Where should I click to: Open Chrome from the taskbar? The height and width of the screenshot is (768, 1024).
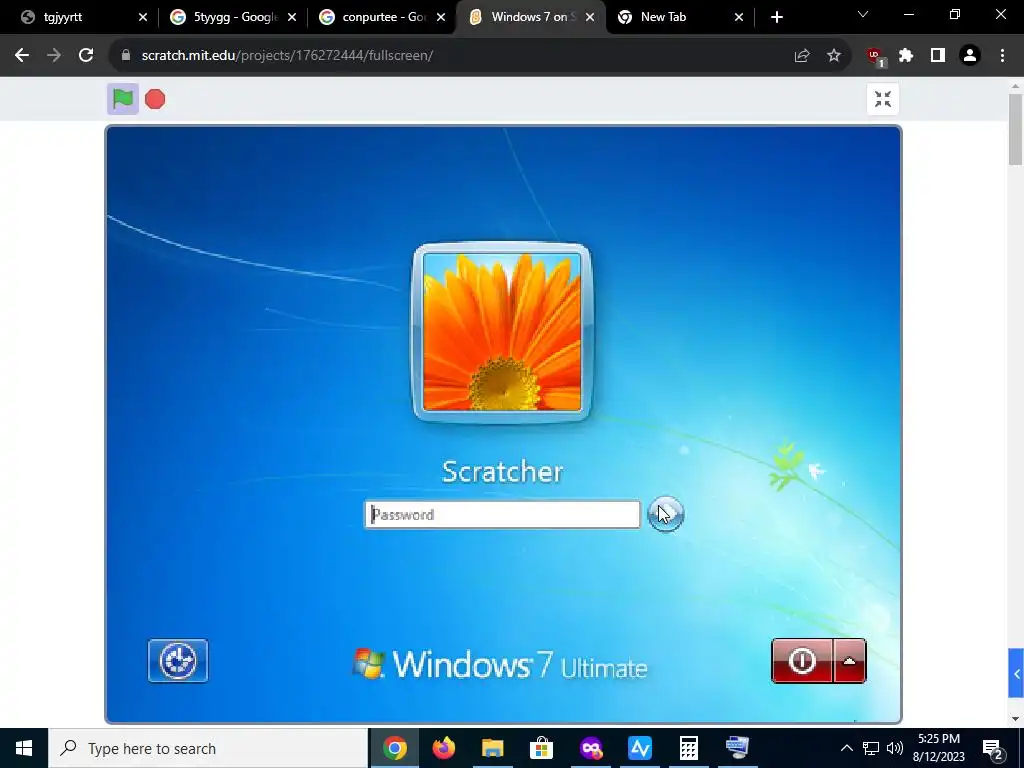point(394,748)
